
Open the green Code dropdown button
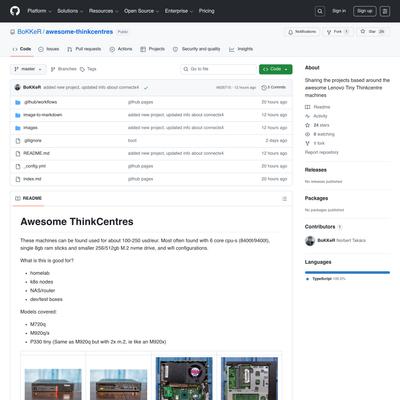pyautogui.click(x=275, y=69)
